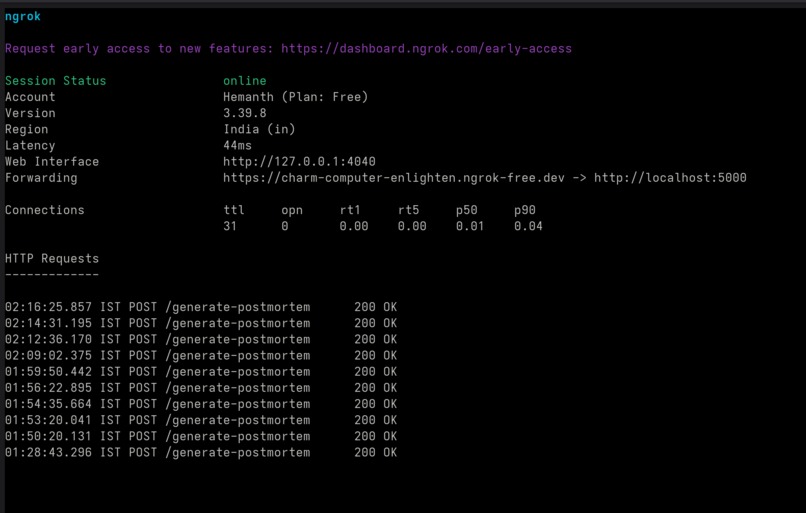Viewport: 806px width, 513px height.
Task: Select the Latency label
Action: [x=30, y=145]
